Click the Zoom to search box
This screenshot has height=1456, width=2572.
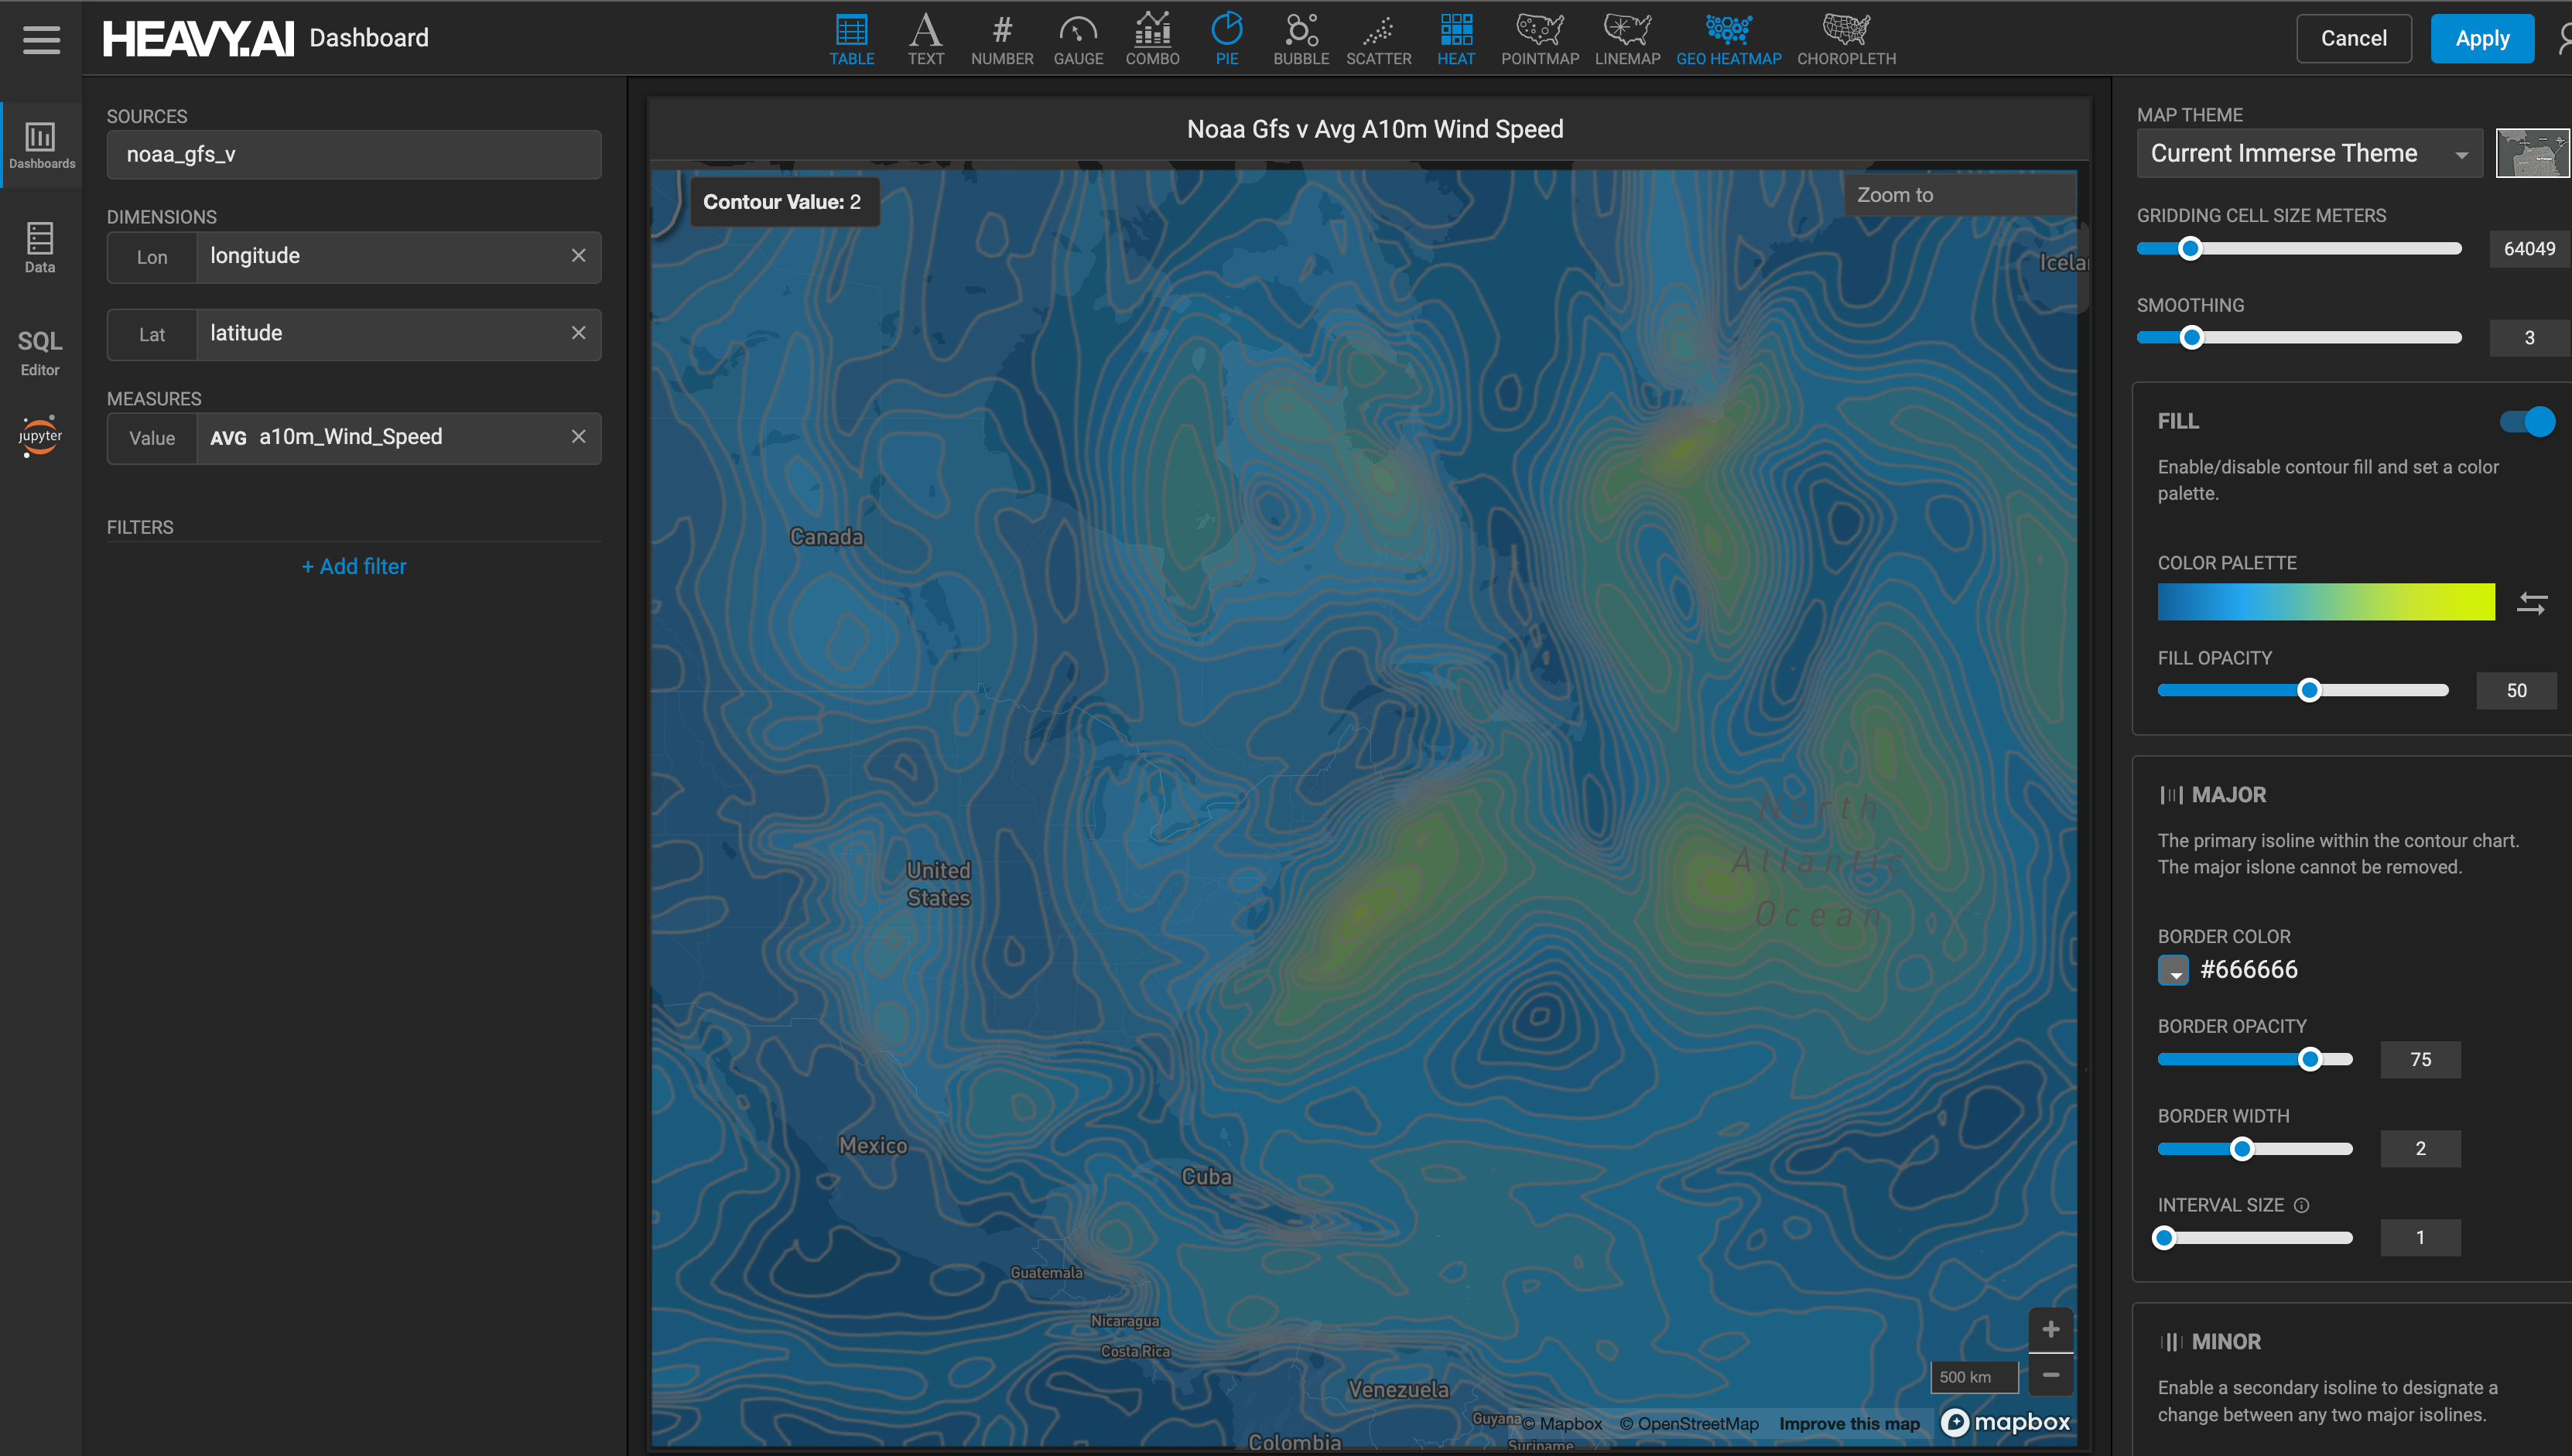(x=1958, y=195)
